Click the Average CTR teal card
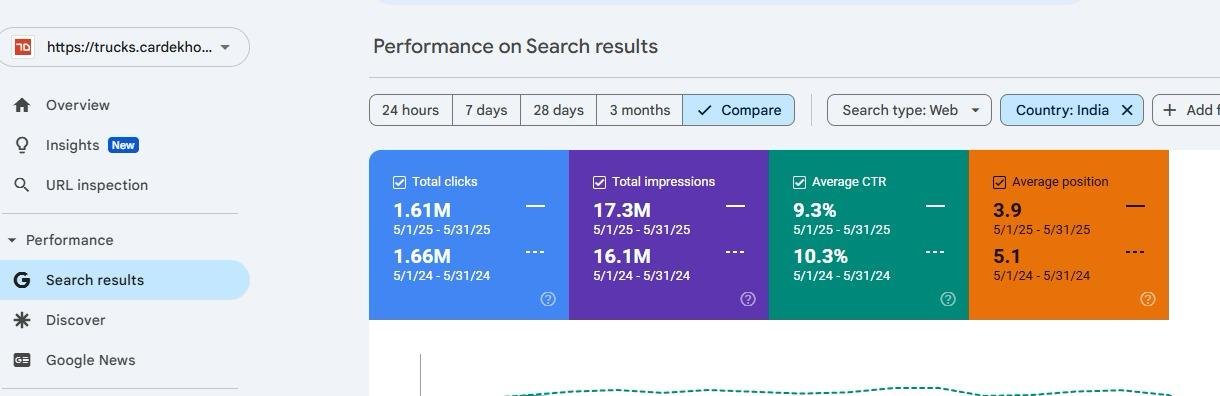 click(869, 235)
